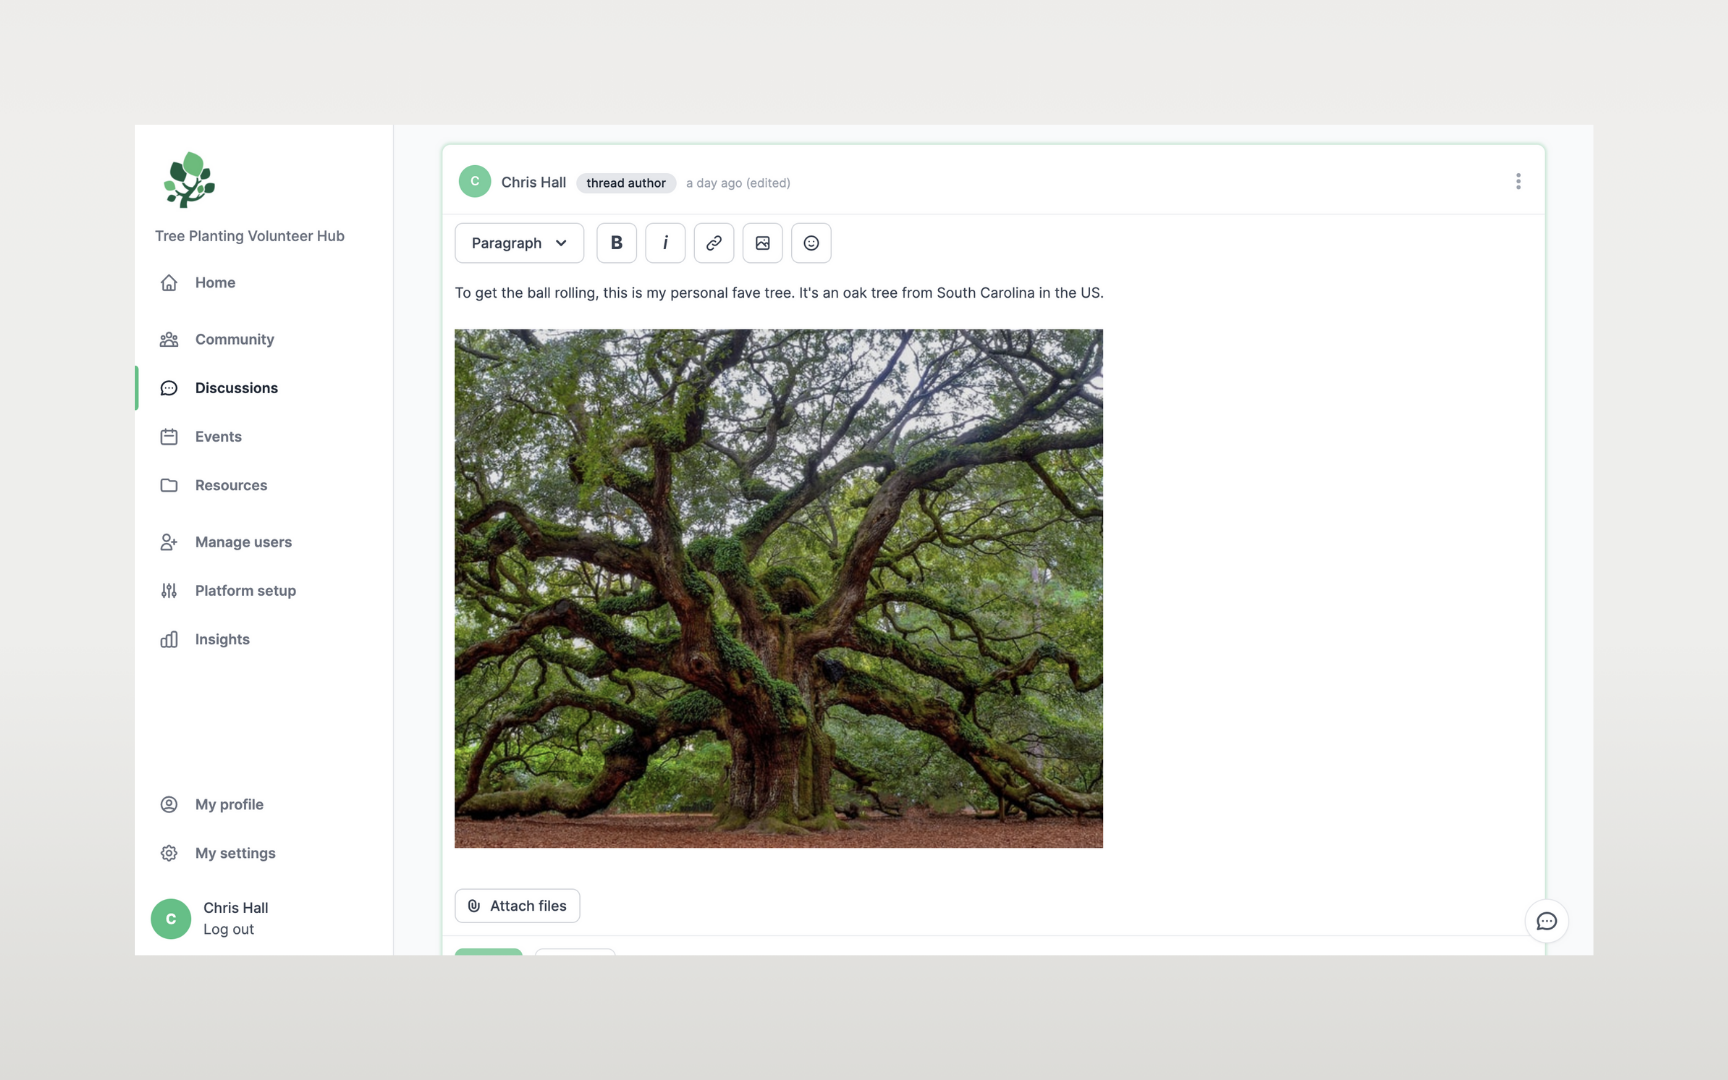Click the Community people icon
This screenshot has width=1728, height=1080.
[x=169, y=340]
